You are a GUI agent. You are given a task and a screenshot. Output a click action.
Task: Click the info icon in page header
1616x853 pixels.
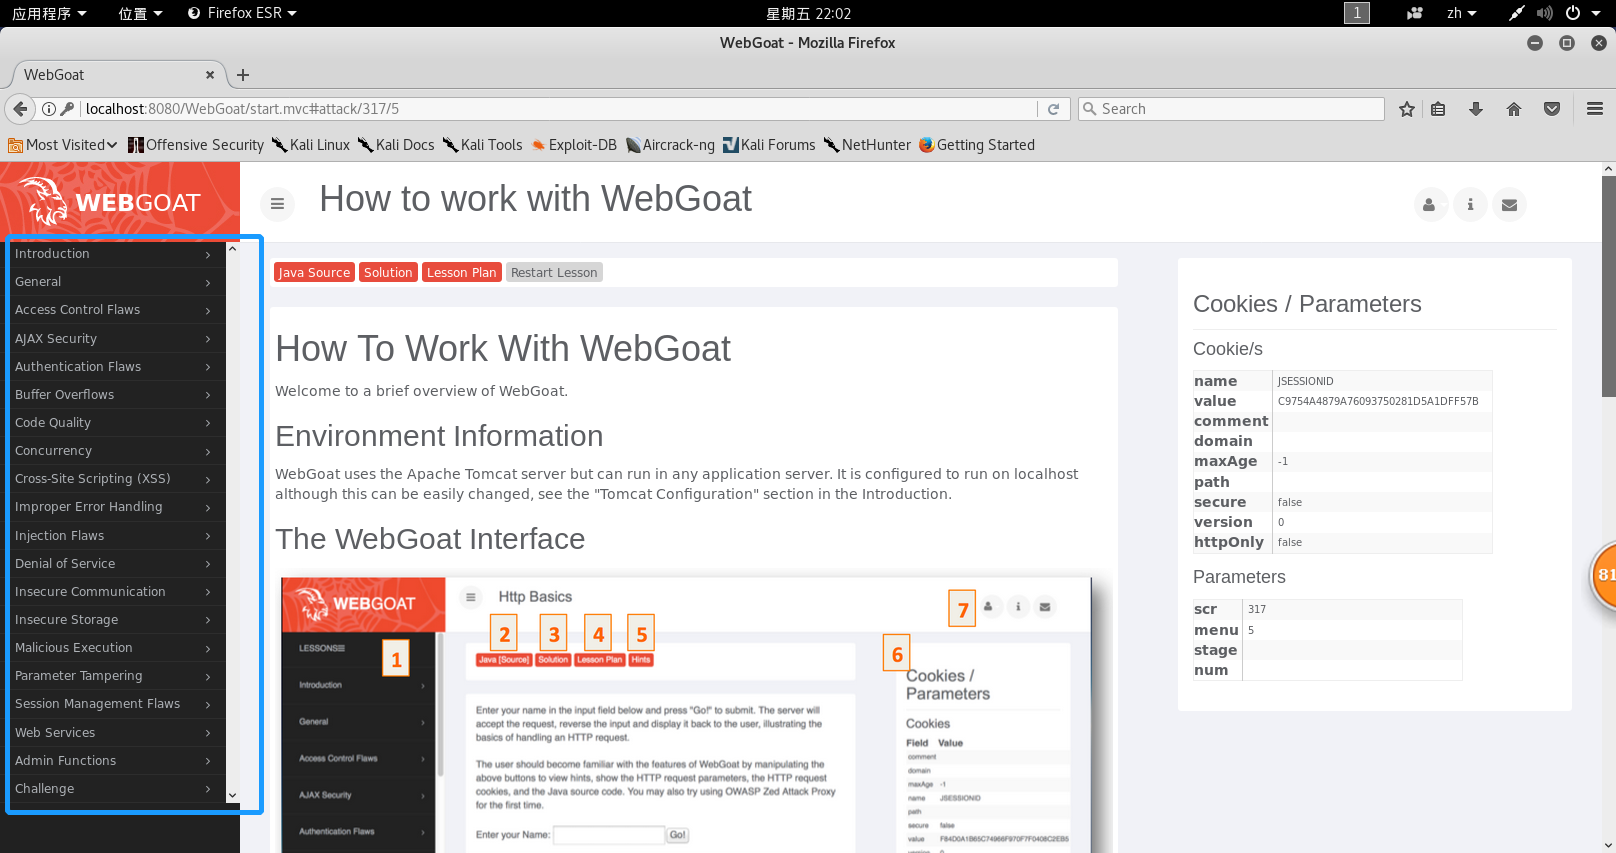1470,205
